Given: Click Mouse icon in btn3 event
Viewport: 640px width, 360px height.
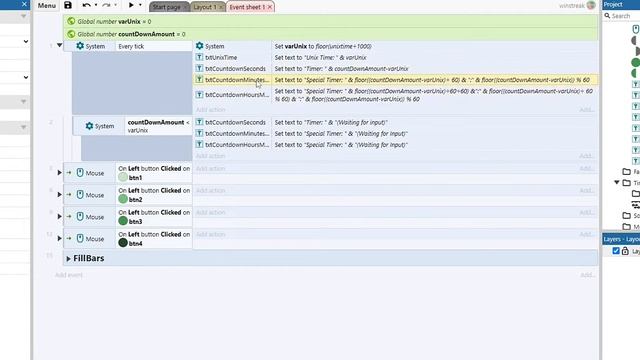Looking at the screenshot, I should tap(80, 217).
